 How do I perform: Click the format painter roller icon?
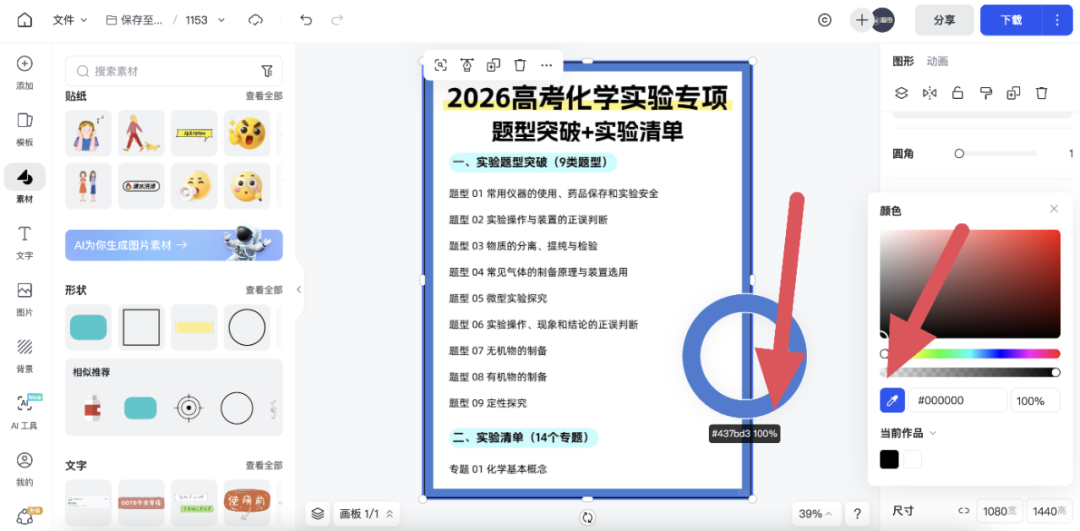(x=985, y=93)
